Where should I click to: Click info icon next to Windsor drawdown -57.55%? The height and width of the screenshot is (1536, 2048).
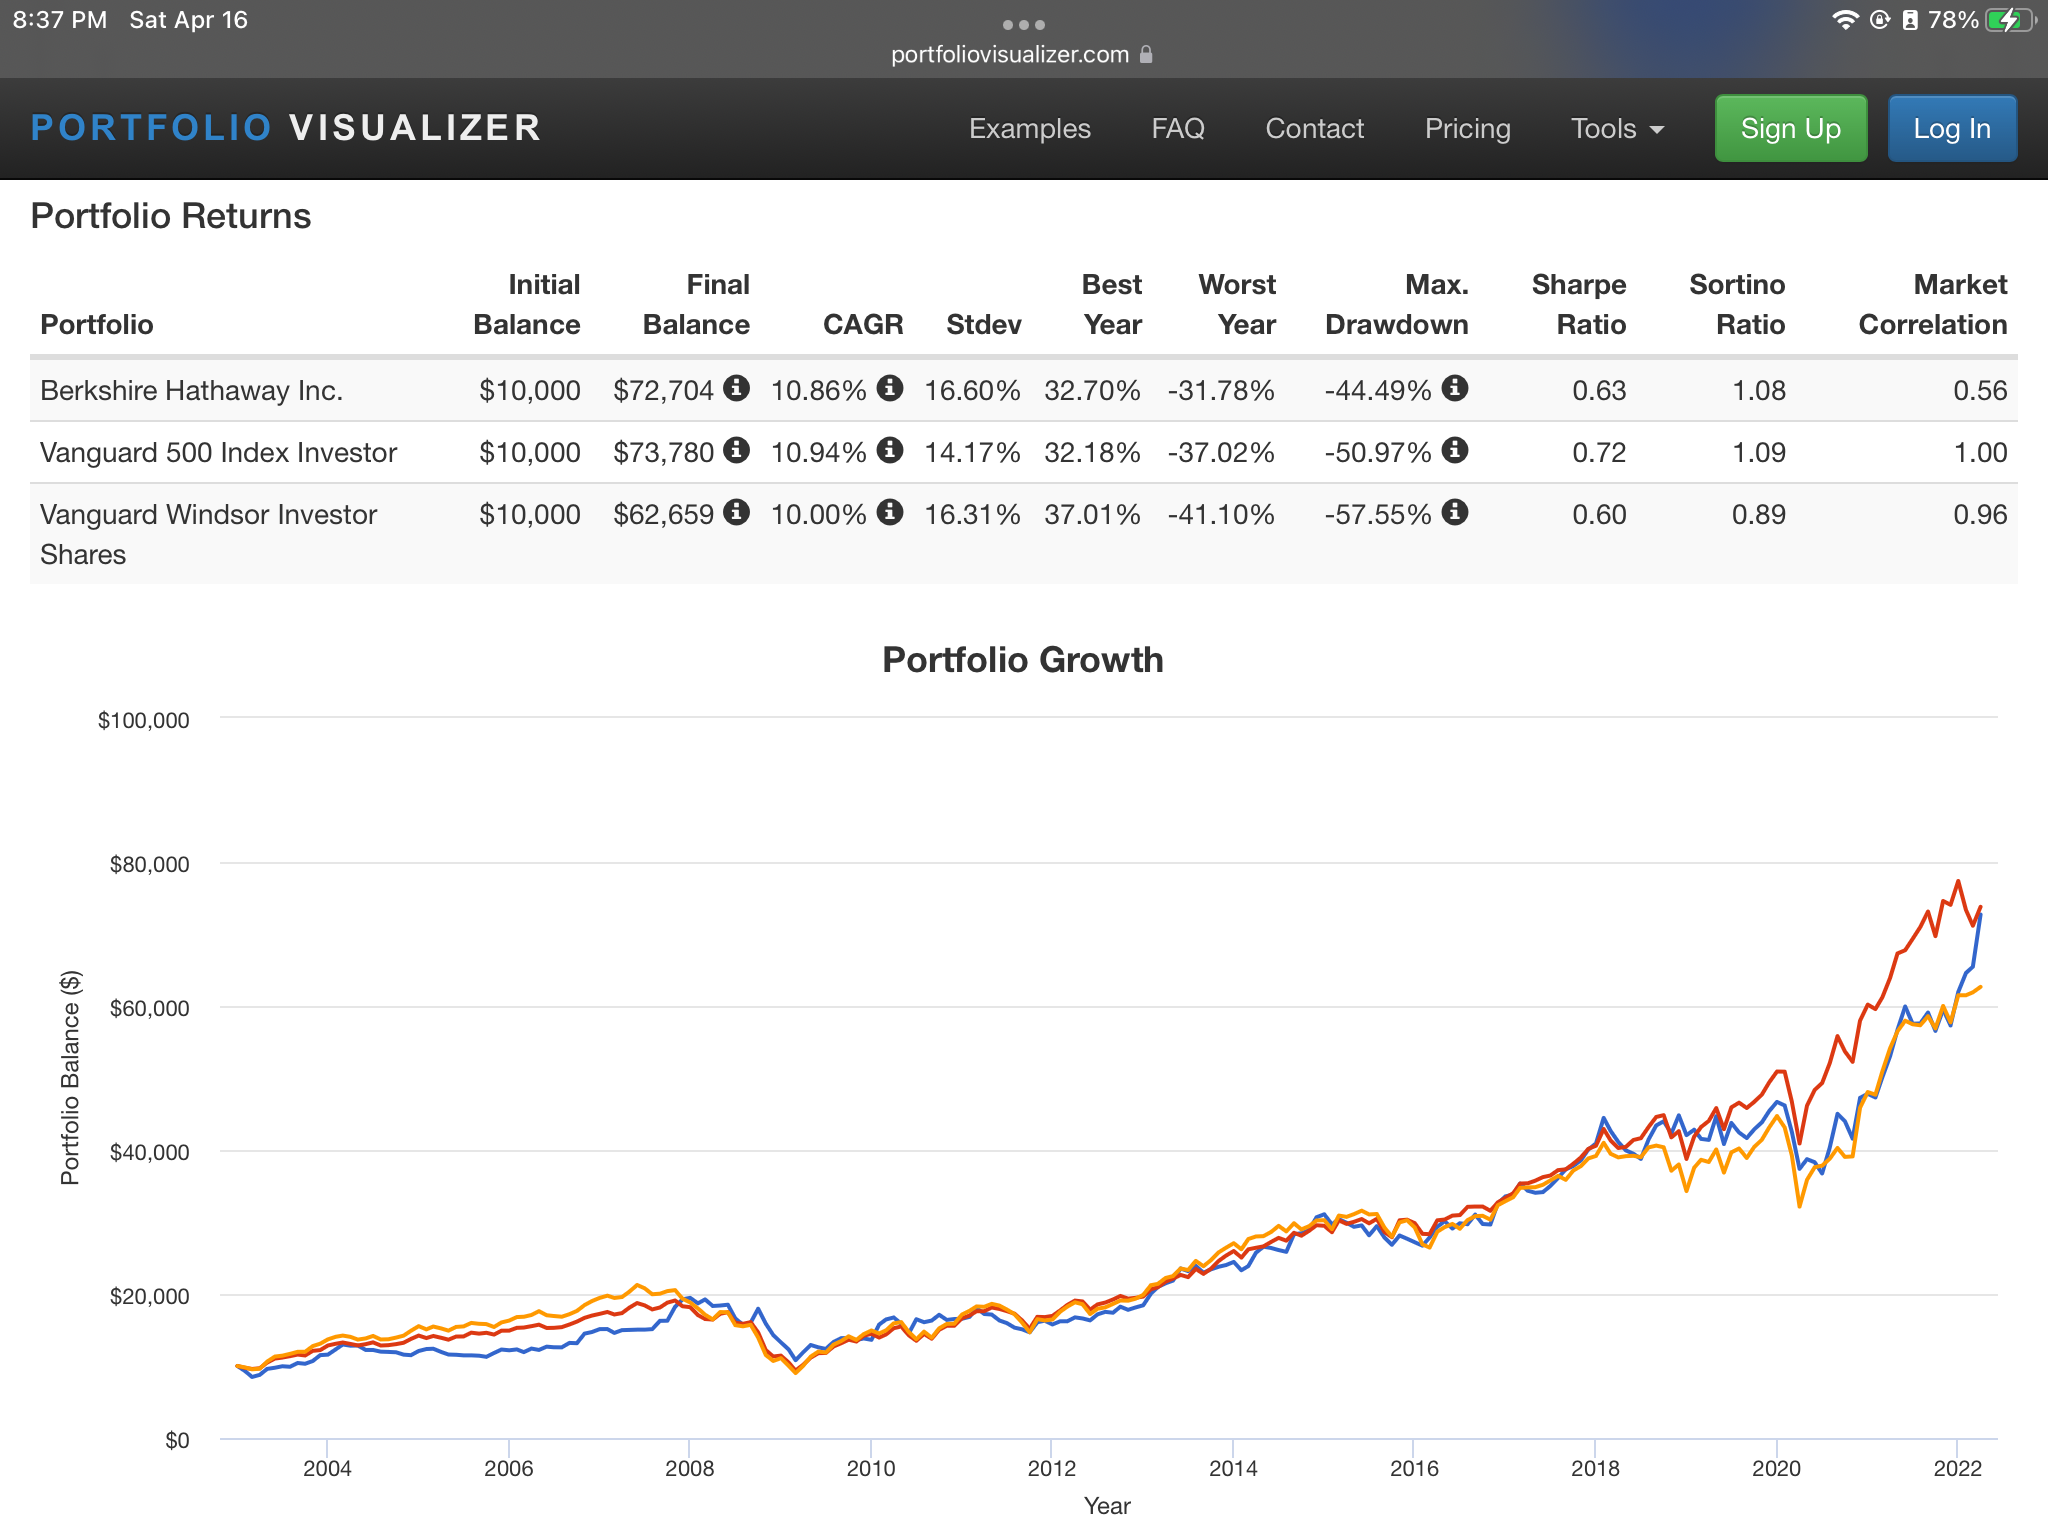coord(1455,512)
